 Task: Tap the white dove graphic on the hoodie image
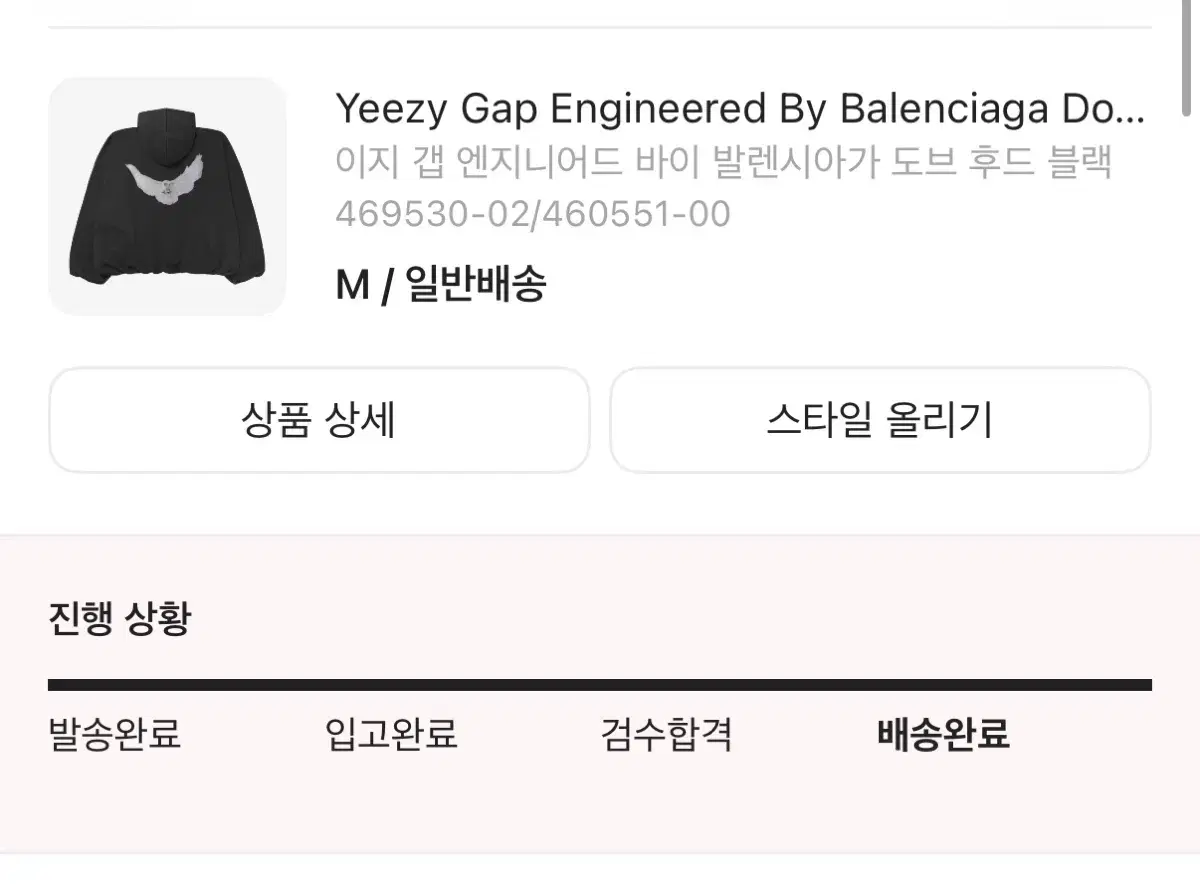166,184
